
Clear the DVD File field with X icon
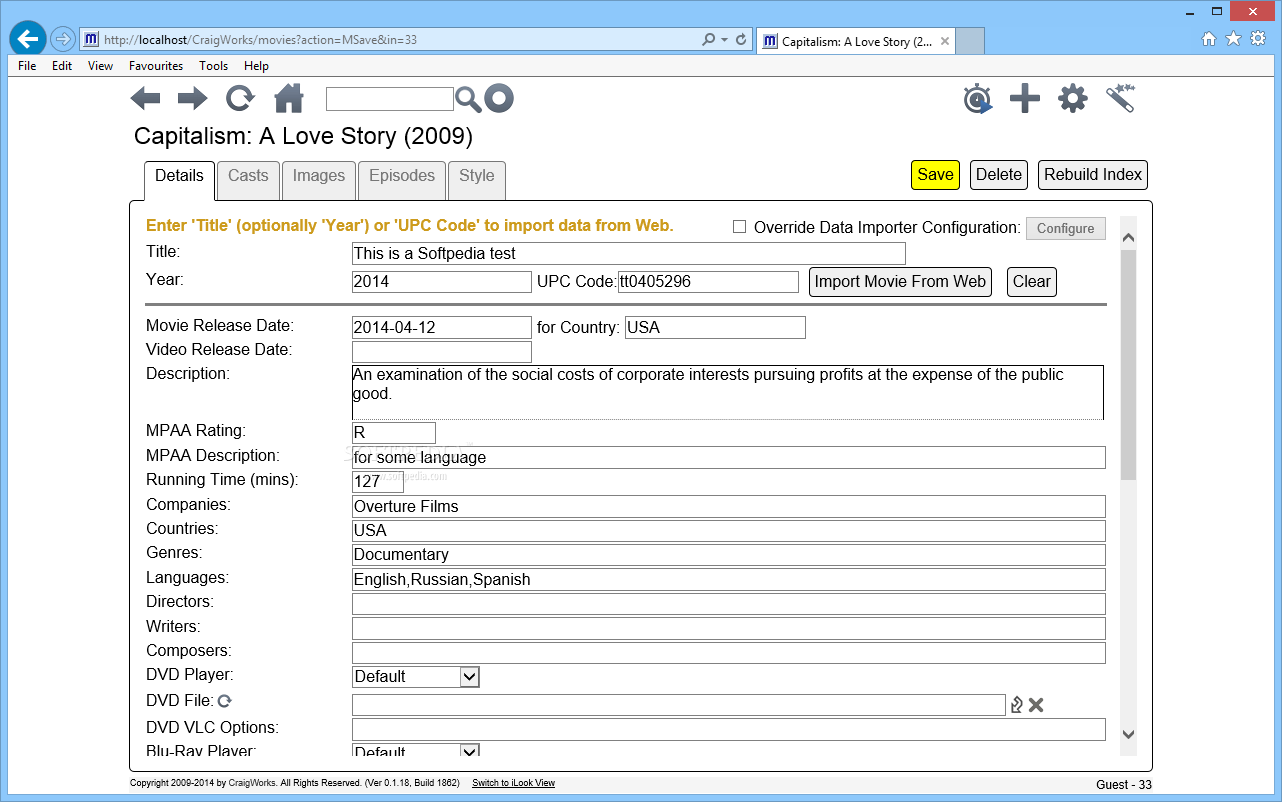pos(1036,705)
